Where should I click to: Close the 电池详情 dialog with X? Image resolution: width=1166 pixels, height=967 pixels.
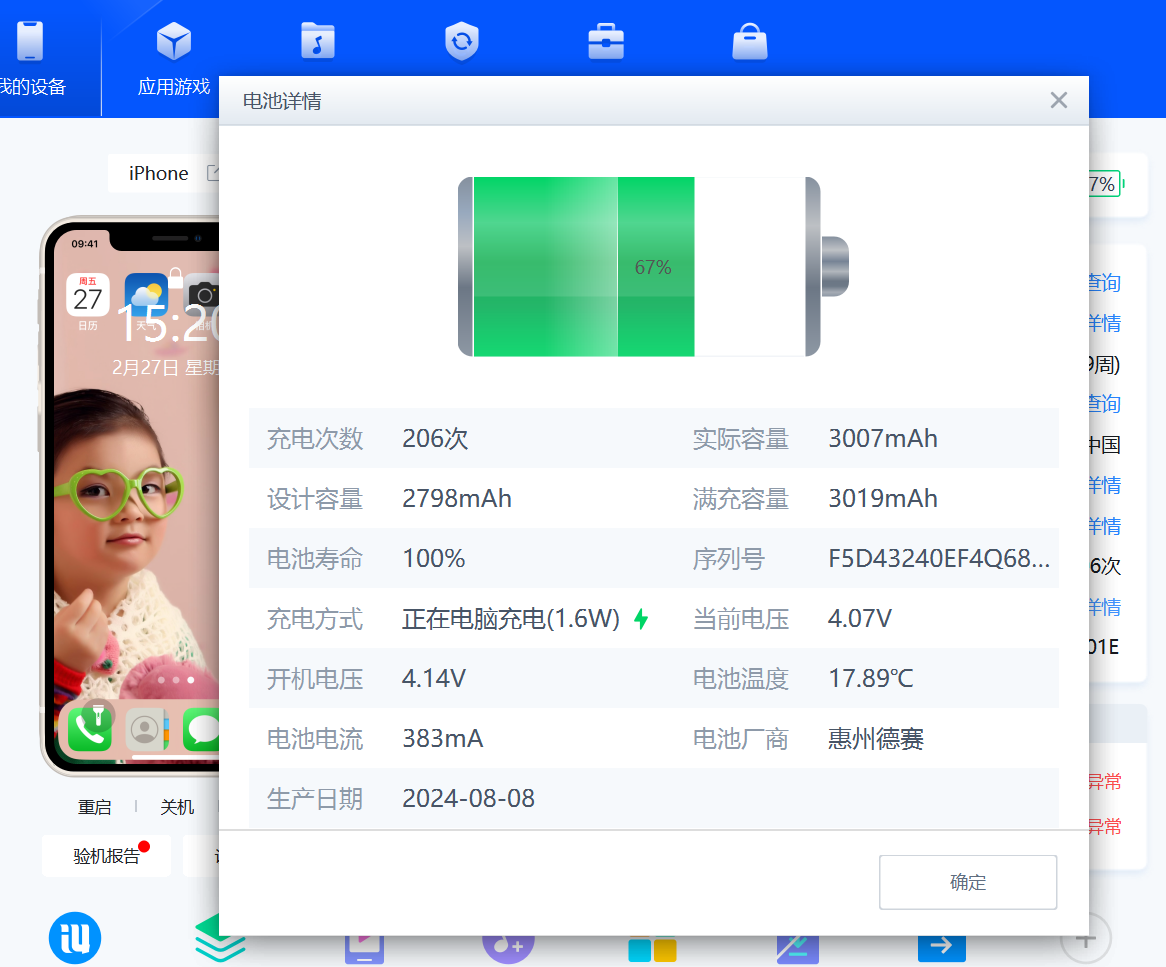(x=1059, y=100)
